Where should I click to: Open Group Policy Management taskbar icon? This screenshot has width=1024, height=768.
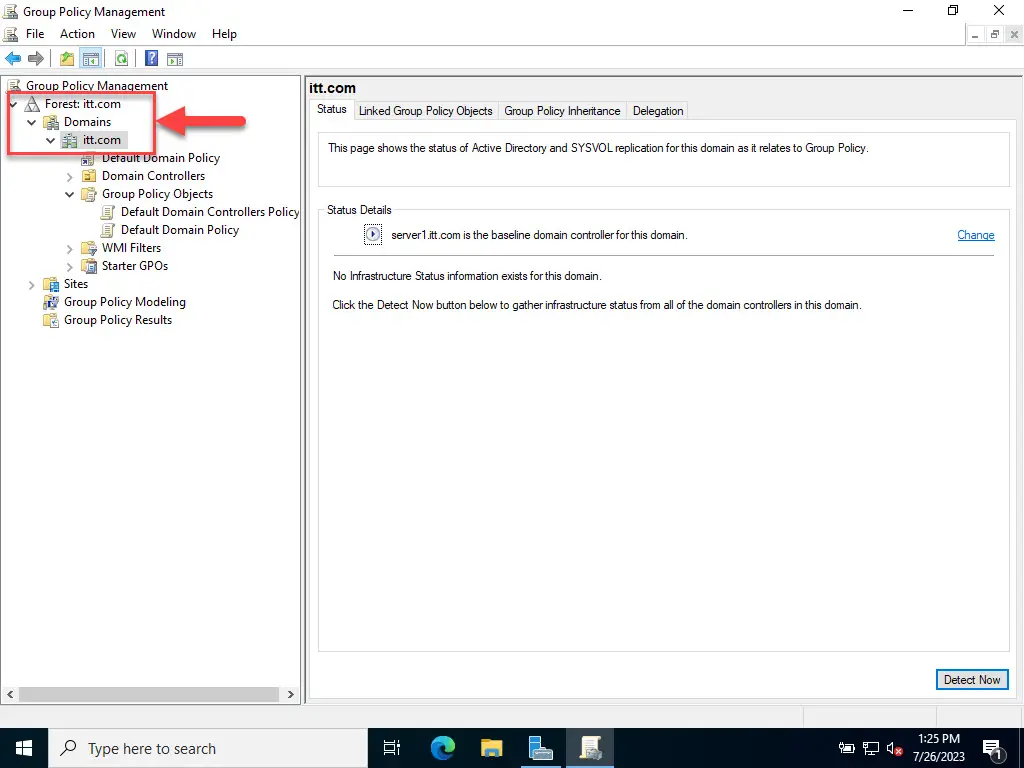(x=590, y=748)
